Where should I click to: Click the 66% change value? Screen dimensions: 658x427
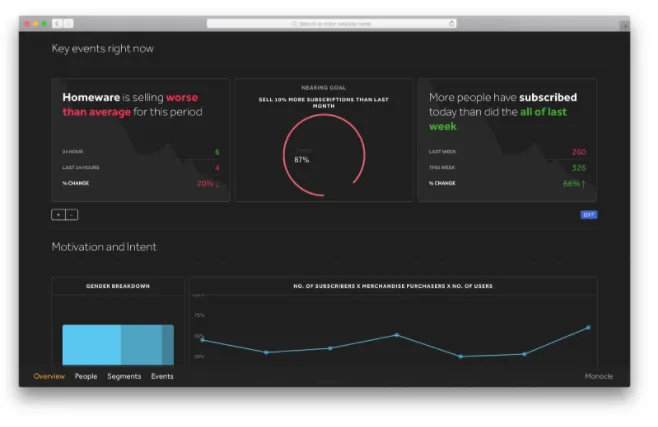tap(574, 184)
